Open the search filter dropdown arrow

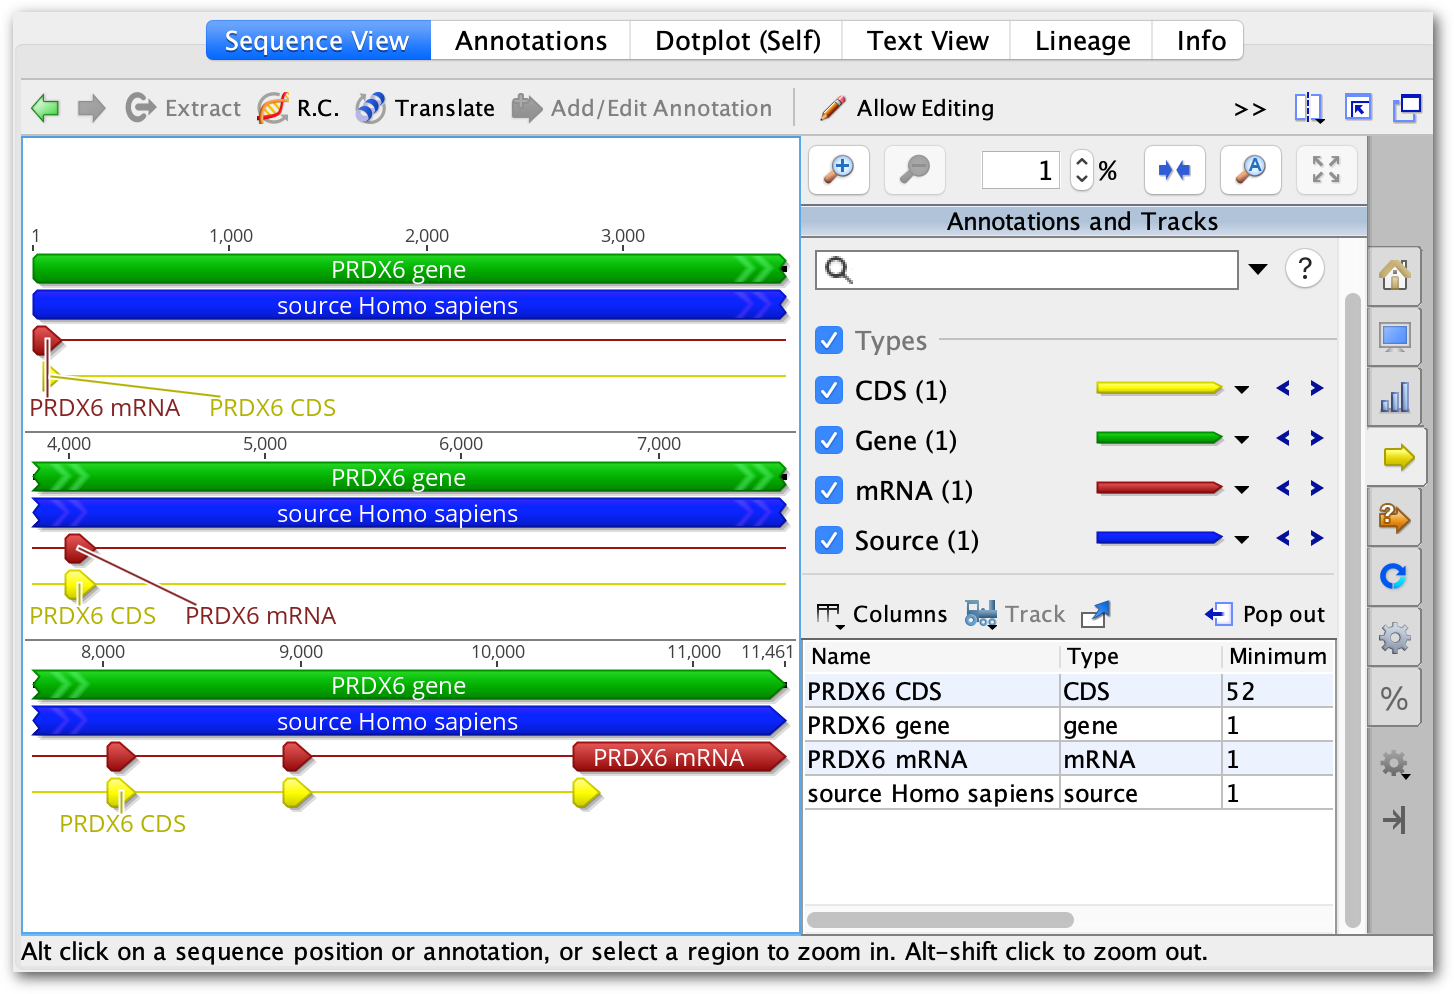click(1258, 269)
